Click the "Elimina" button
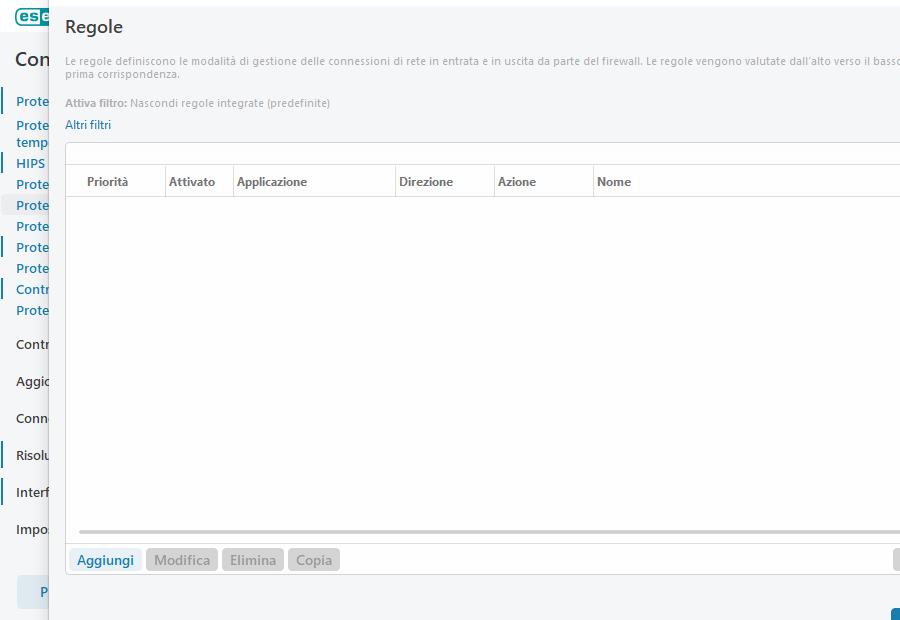This screenshot has width=900, height=620. (252, 559)
